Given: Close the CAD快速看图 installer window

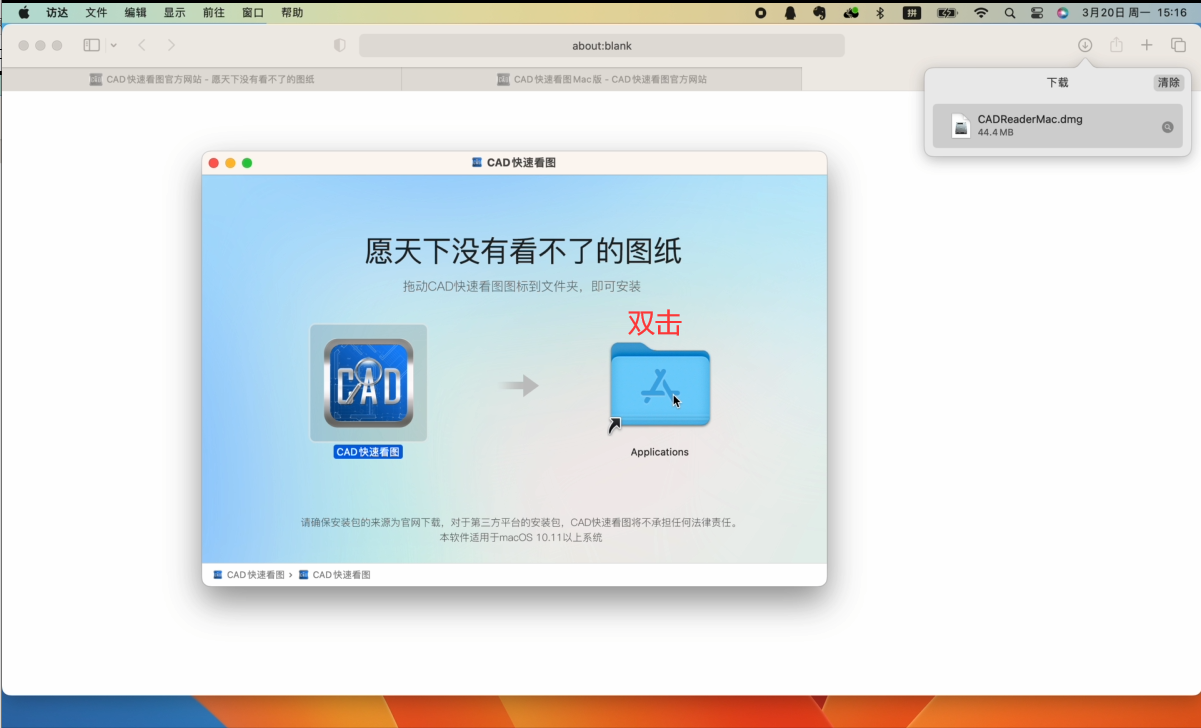Looking at the screenshot, I should click(214, 163).
